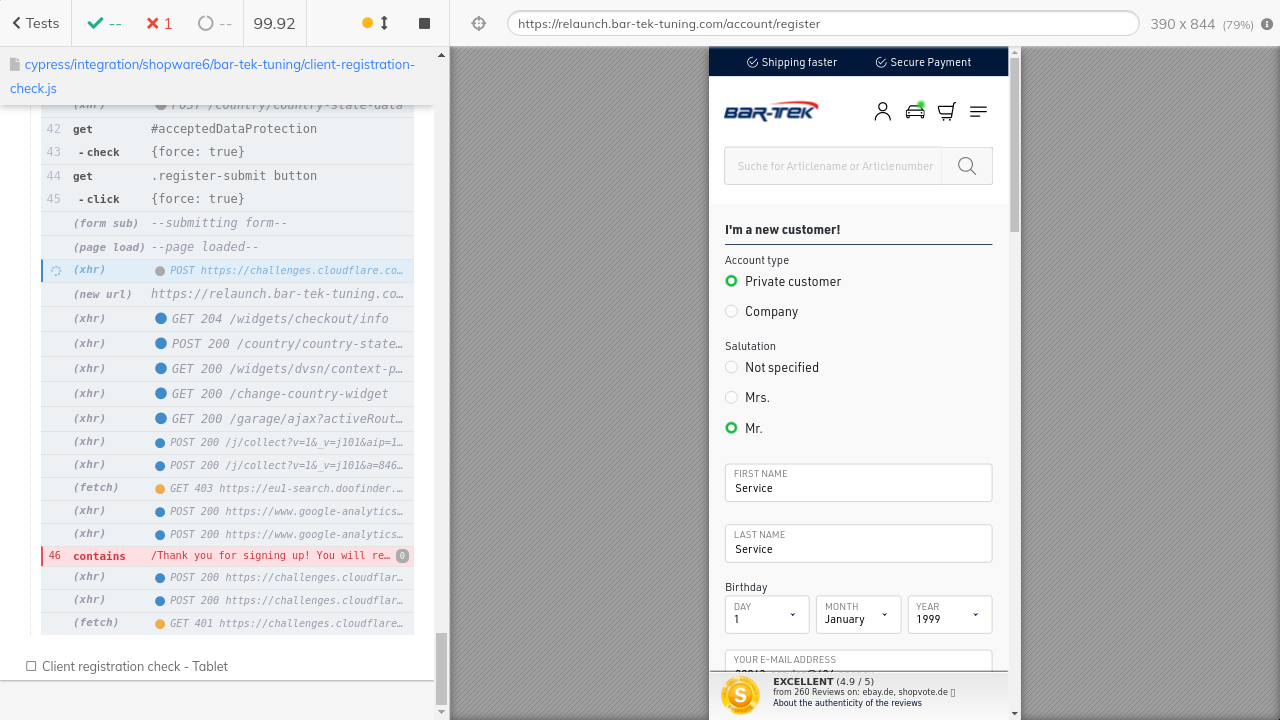Click the stop test run button
This screenshot has height=720, width=1280.
424,23
